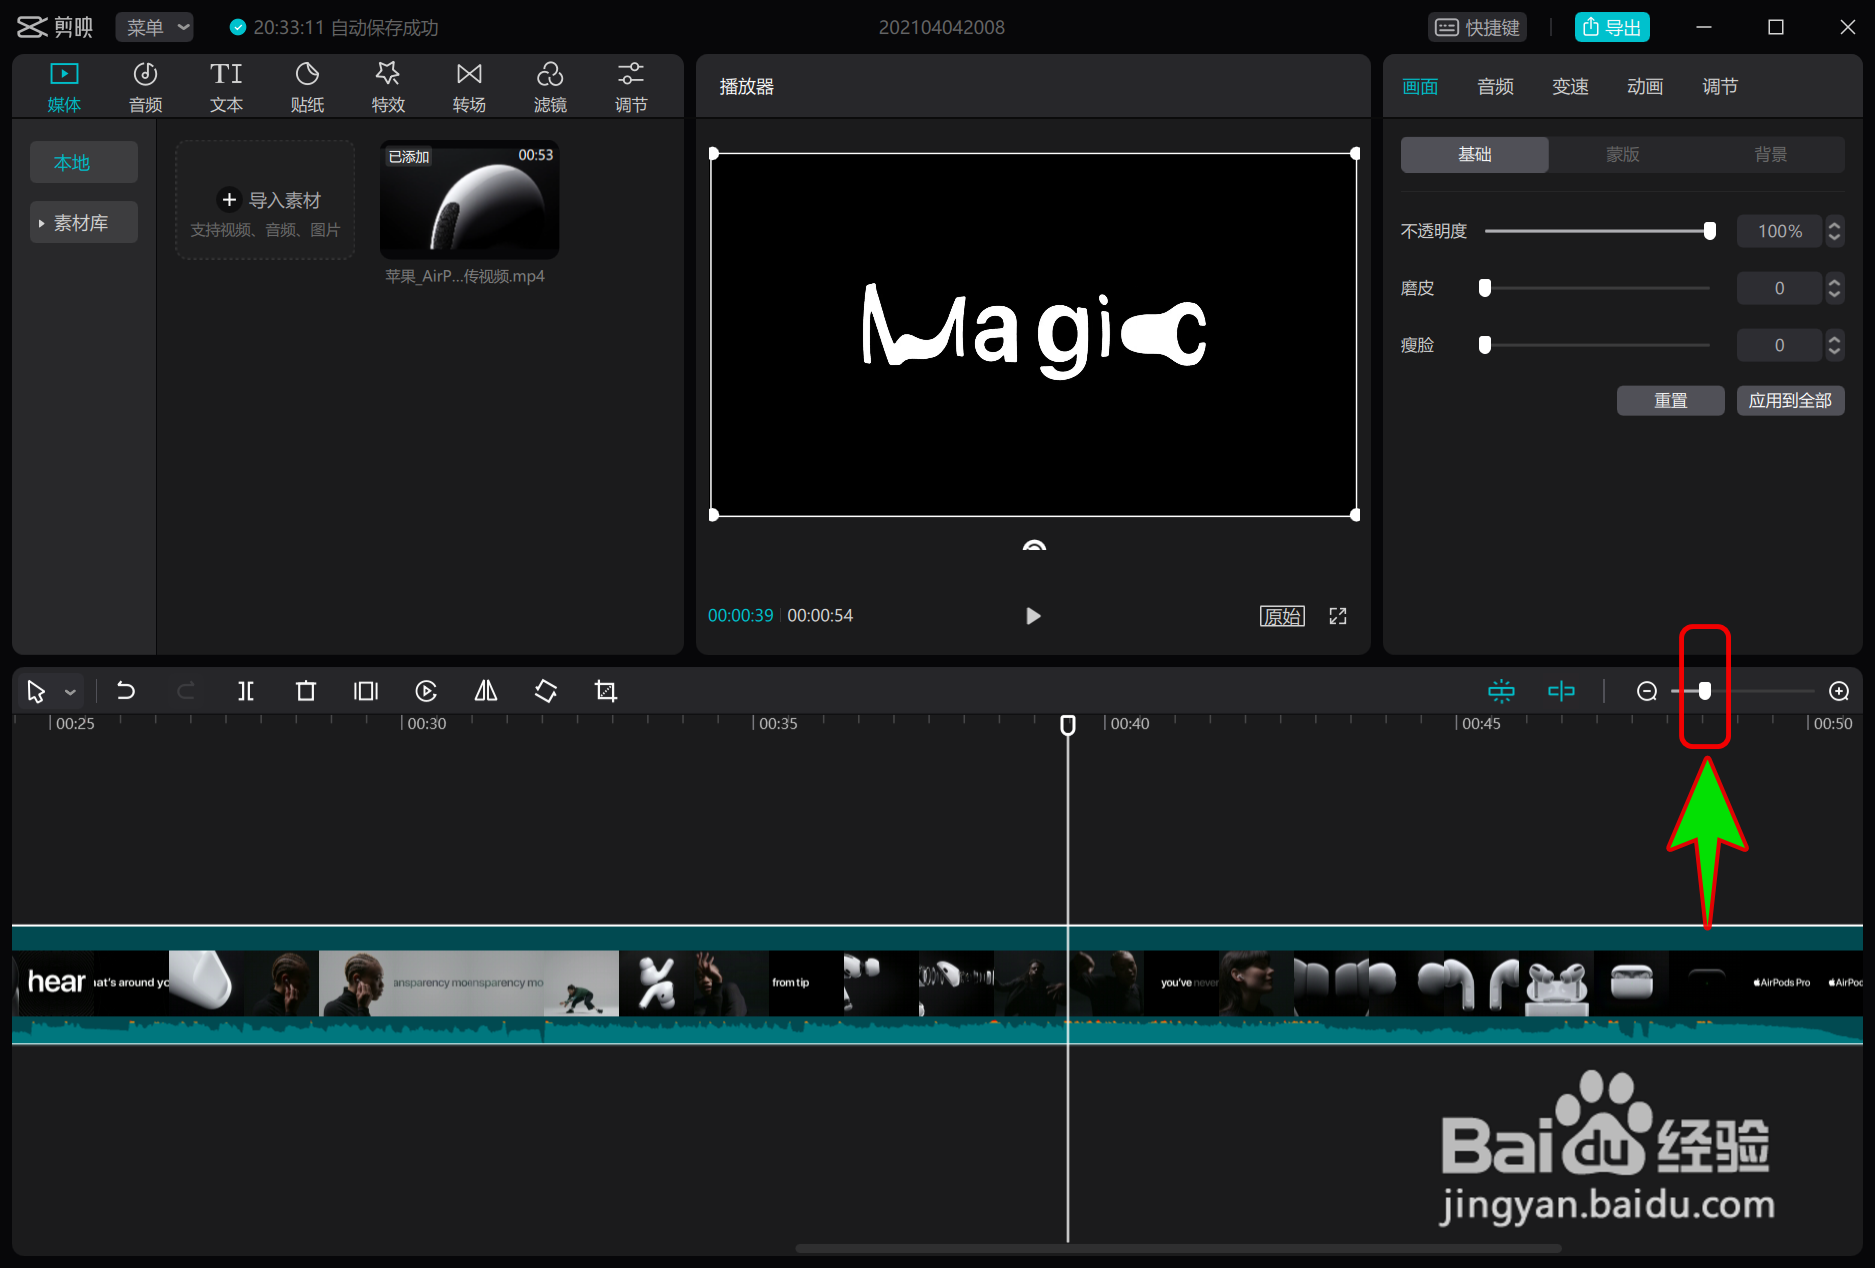
Task: Click the timeline zoom out icon
Action: [1647, 691]
